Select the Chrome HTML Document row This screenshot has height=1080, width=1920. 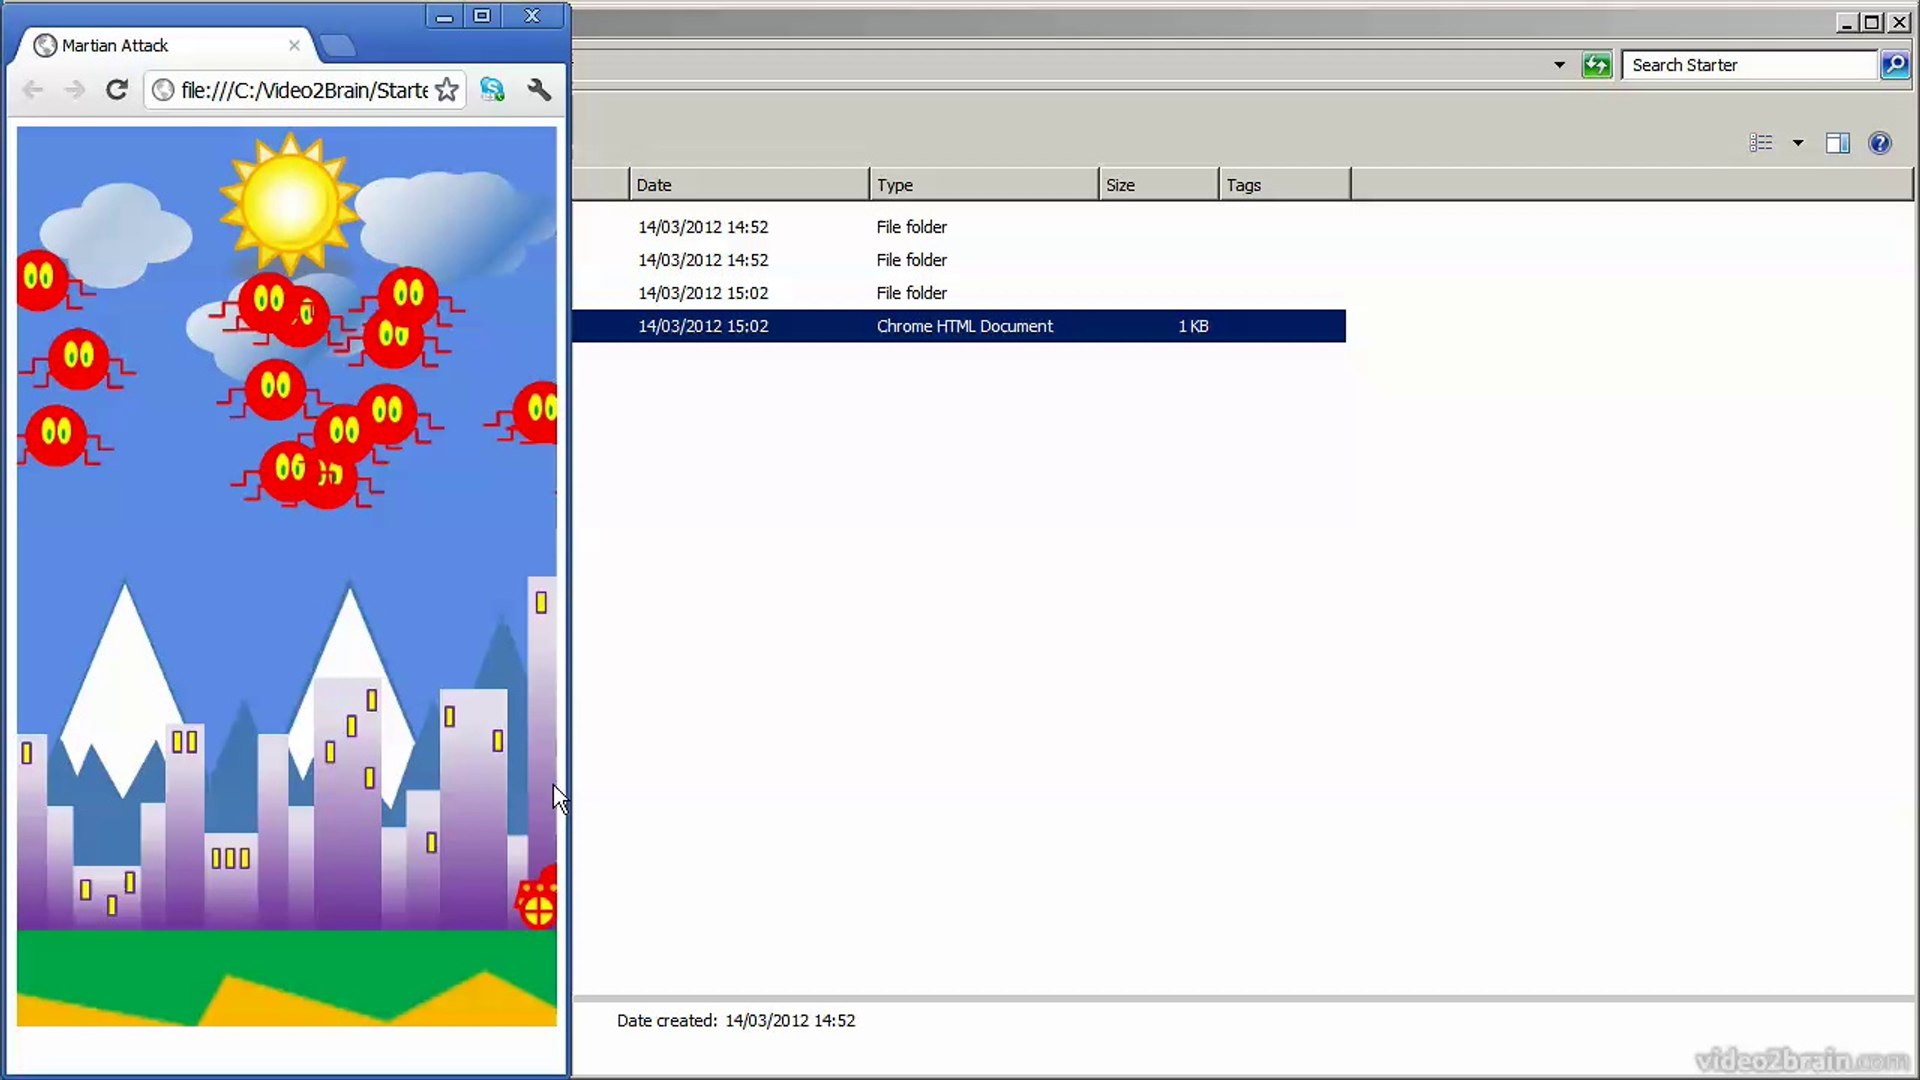pyautogui.click(x=958, y=326)
